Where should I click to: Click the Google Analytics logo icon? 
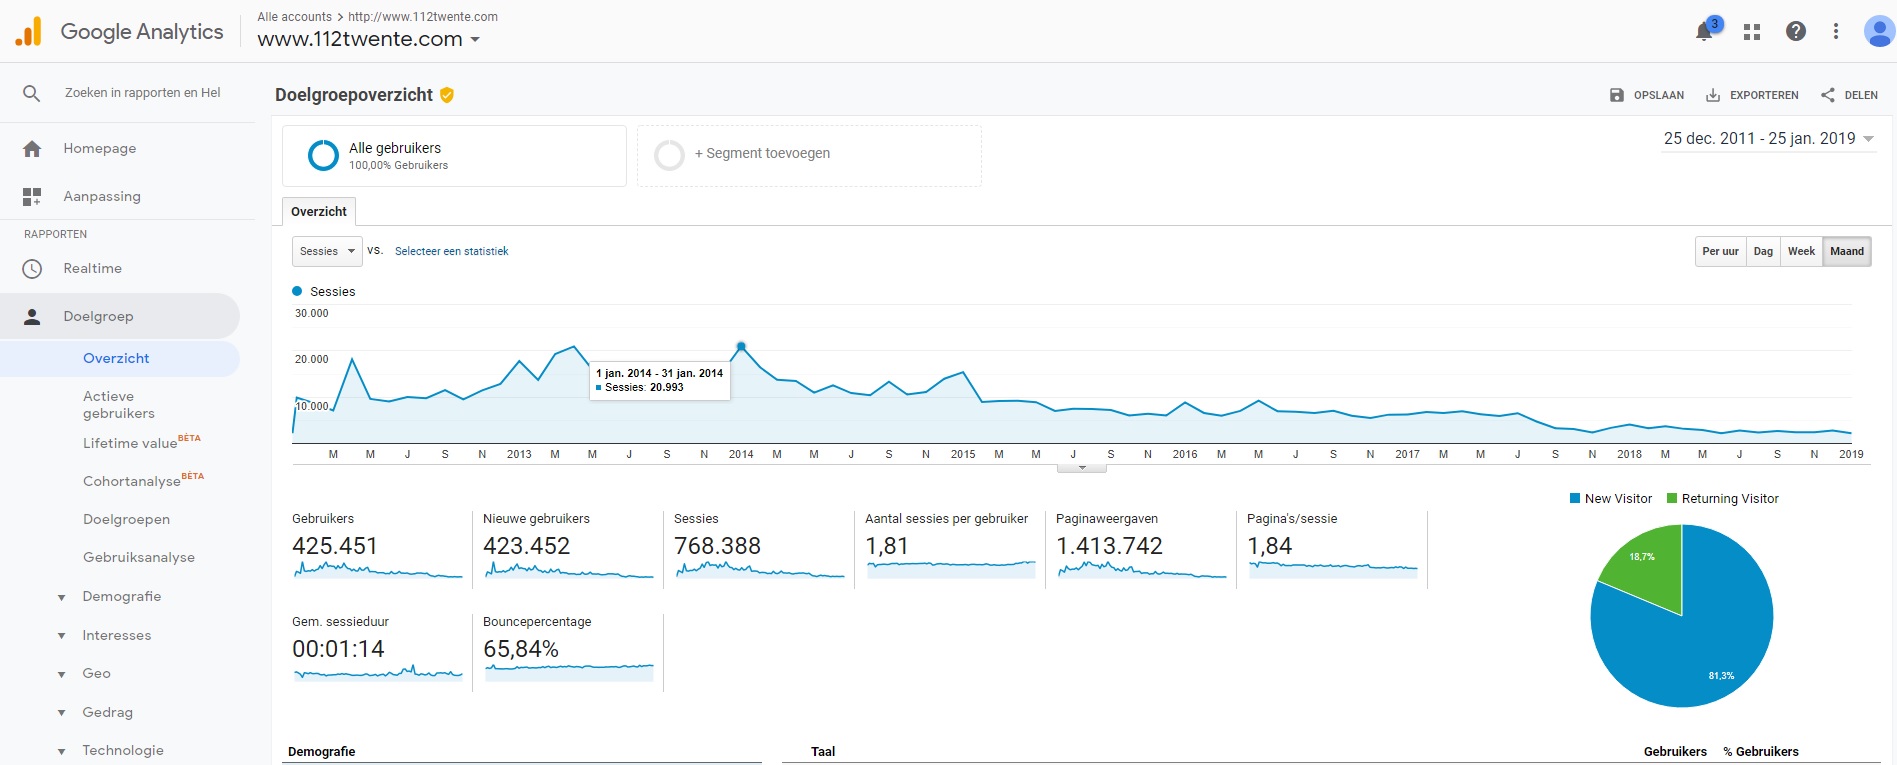[29, 32]
